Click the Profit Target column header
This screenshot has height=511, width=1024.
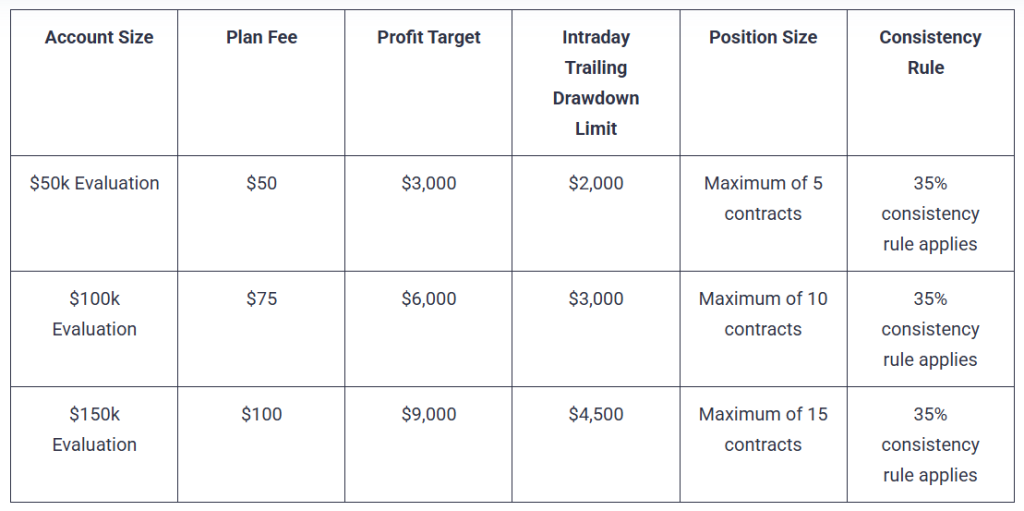[428, 37]
